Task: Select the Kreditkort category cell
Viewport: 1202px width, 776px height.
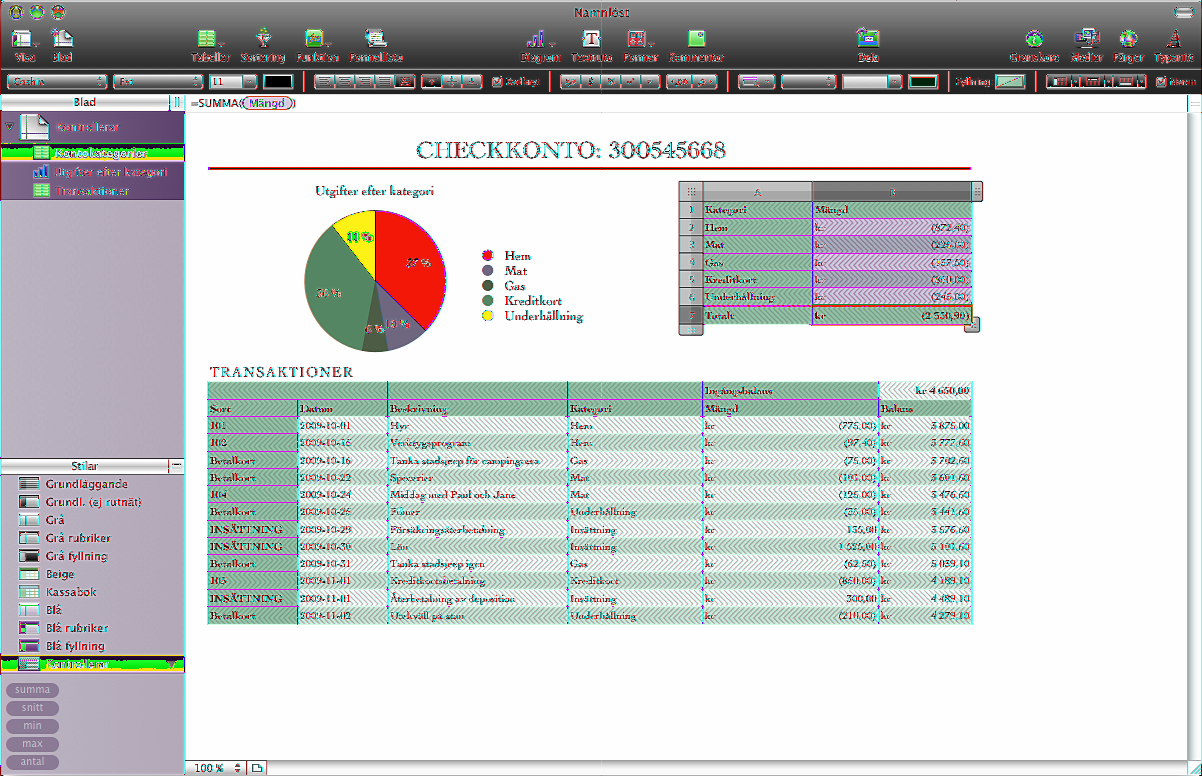Action: [x=757, y=279]
